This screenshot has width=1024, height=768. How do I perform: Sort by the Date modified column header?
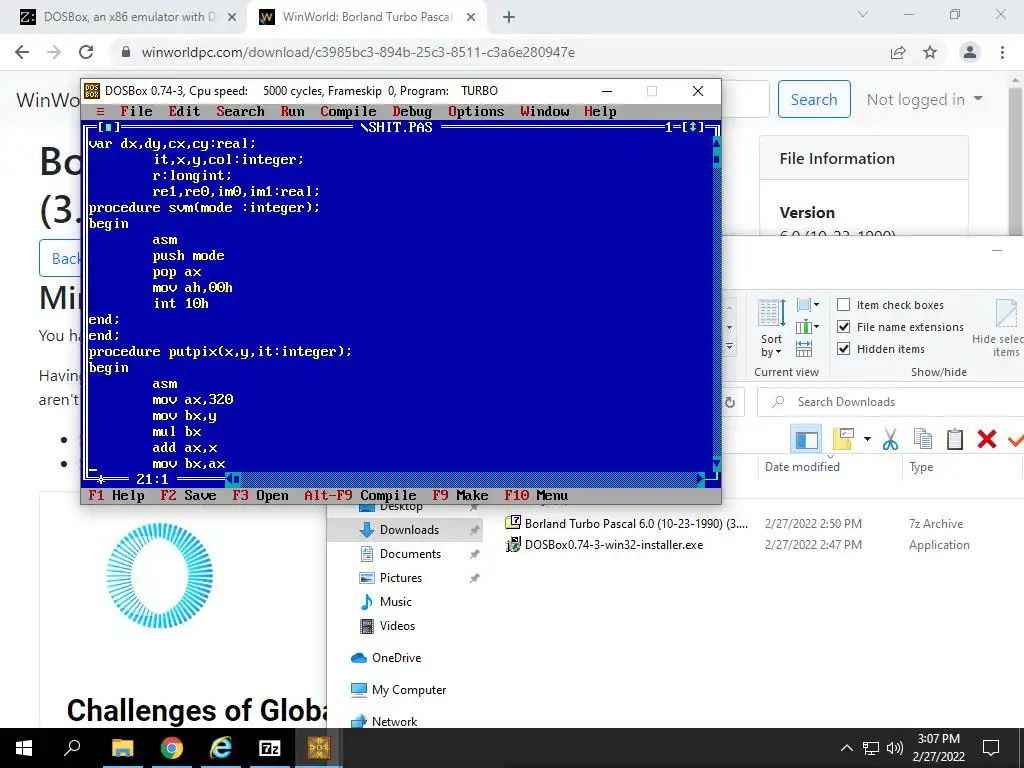(x=802, y=467)
